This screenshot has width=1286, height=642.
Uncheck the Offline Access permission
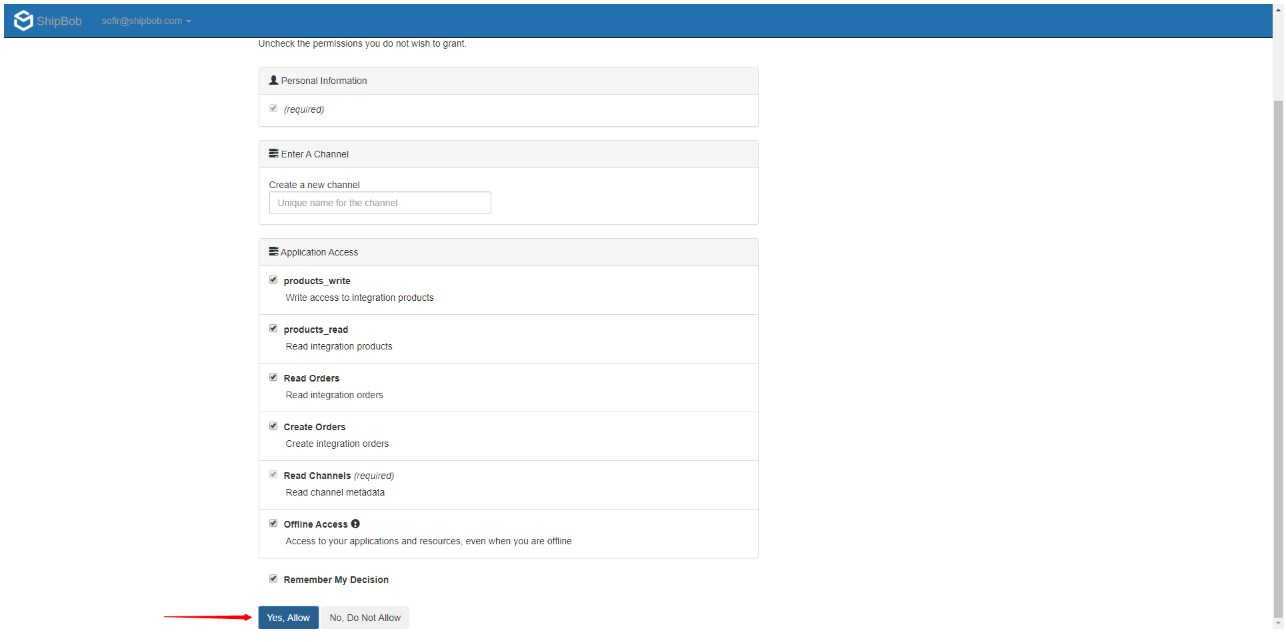[x=273, y=523]
